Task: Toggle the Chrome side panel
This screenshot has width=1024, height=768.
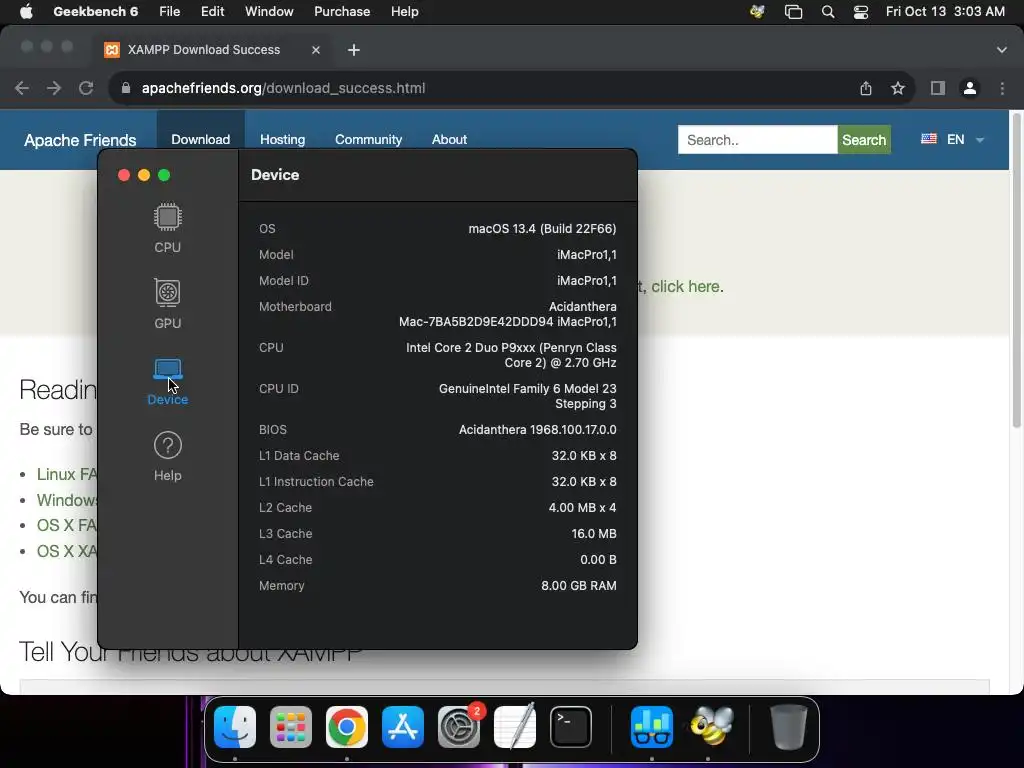Action: pos(938,88)
